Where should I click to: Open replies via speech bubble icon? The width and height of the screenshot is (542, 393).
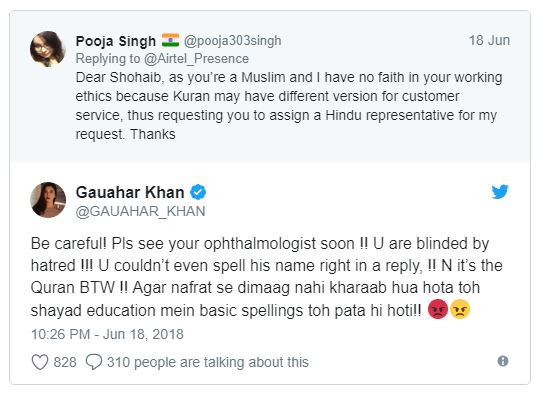[94, 362]
